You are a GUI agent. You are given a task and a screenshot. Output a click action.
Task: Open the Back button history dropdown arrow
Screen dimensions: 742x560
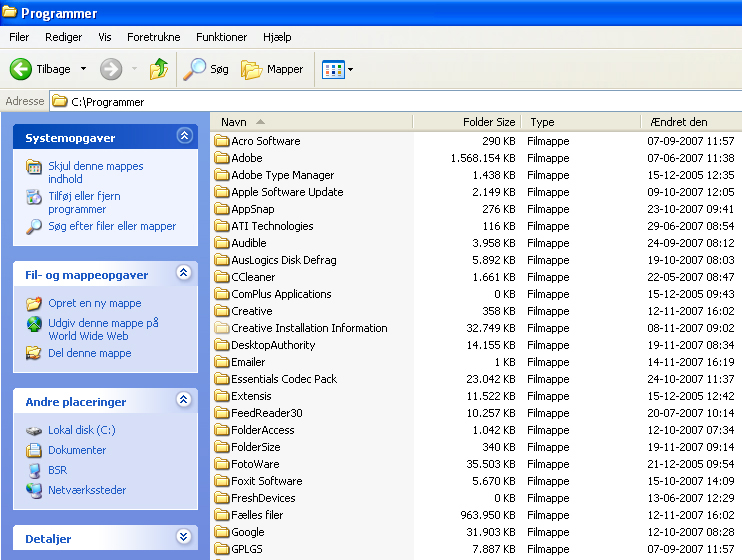pyautogui.click(x=84, y=69)
